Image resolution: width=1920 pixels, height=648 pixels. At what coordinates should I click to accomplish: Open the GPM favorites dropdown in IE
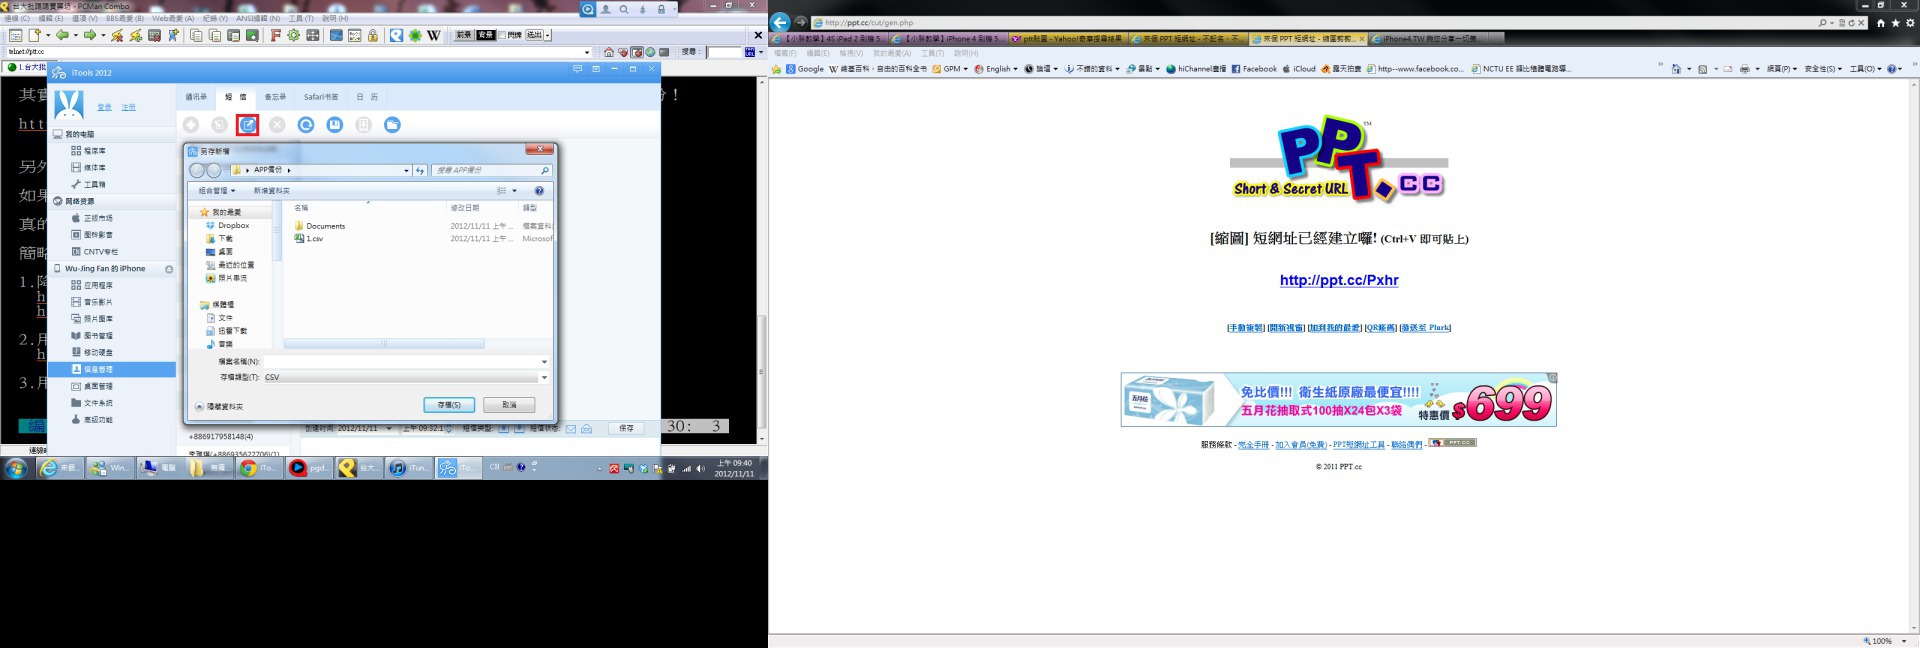950,69
